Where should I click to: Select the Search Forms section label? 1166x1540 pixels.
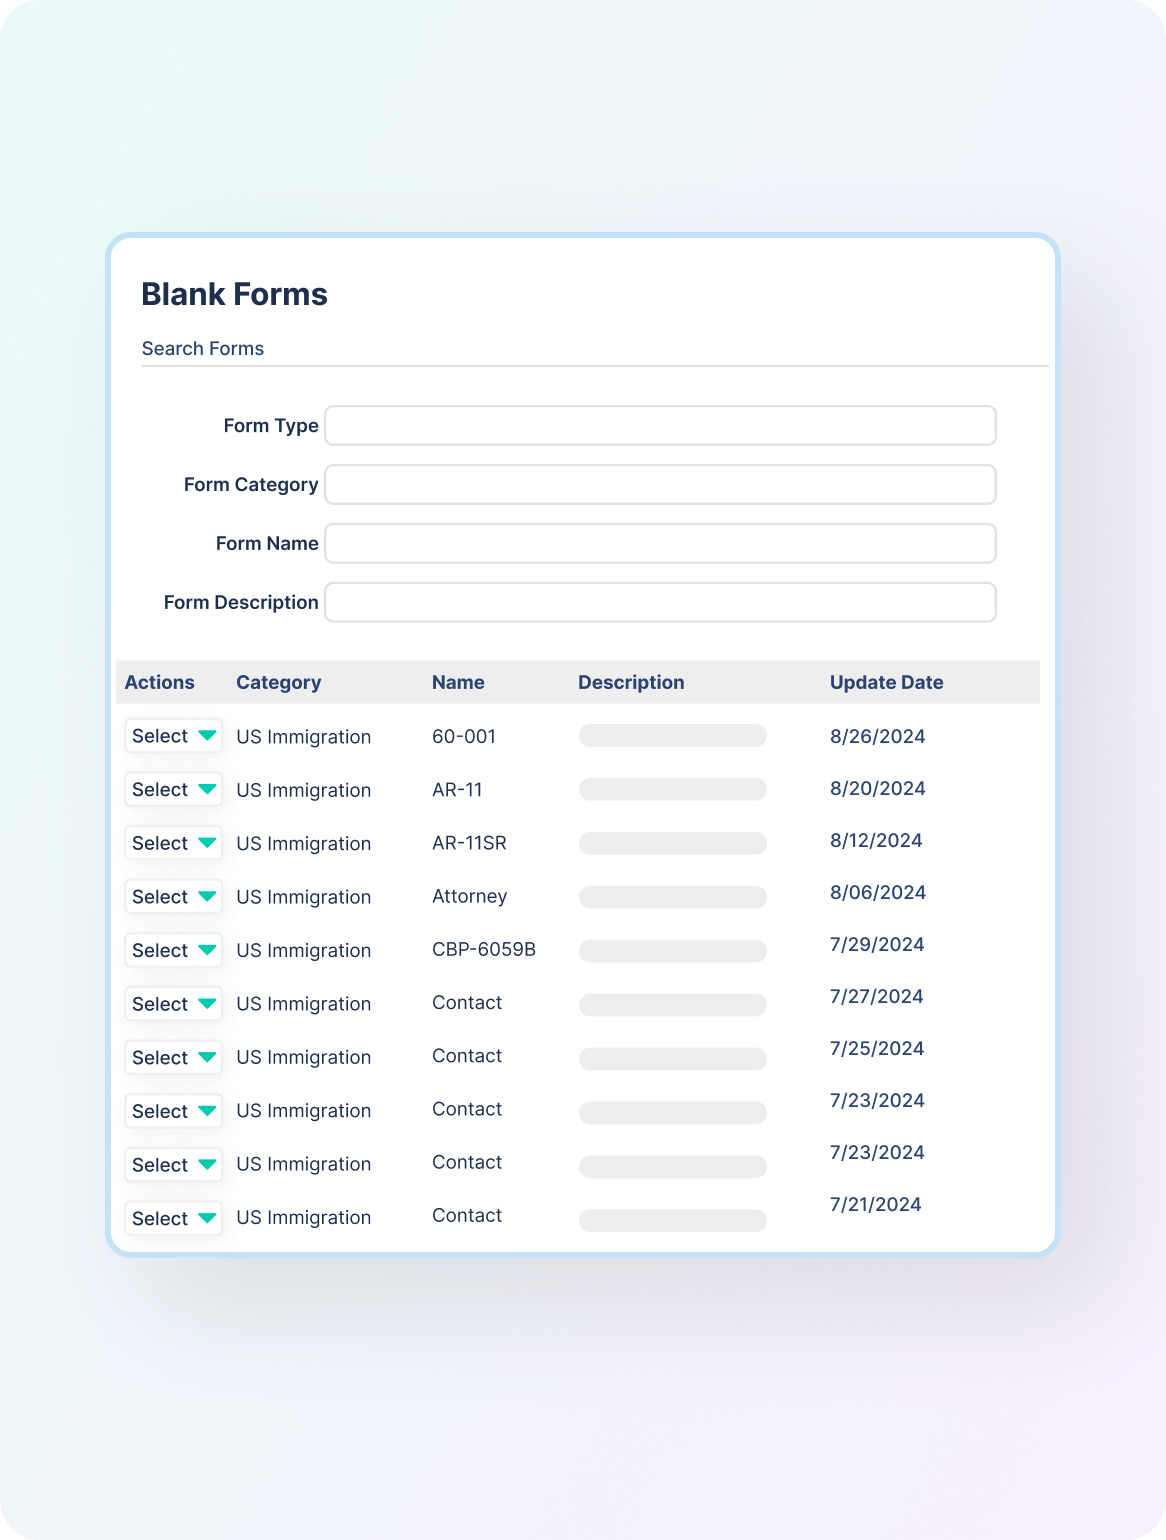[202, 348]
